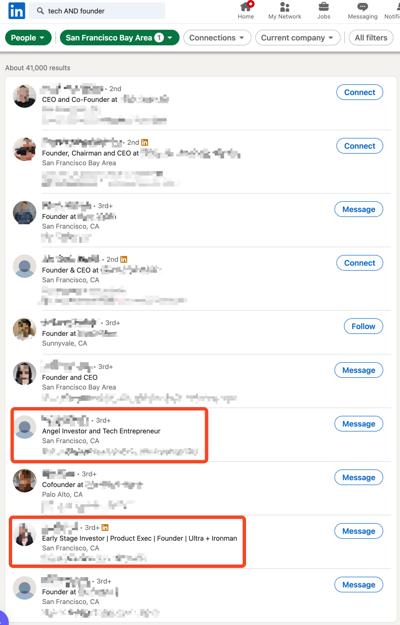Viewport: 400px width, 625px height.
Task: Follow the founder located in Sunnyvale
Action: [363, 326]
